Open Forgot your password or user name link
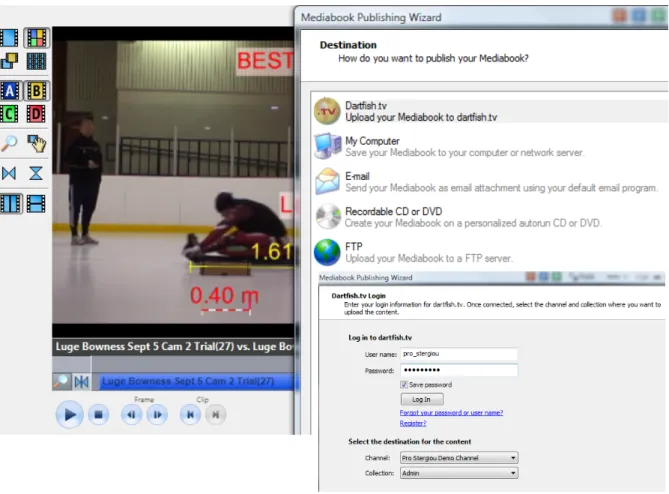 point(451,413)
